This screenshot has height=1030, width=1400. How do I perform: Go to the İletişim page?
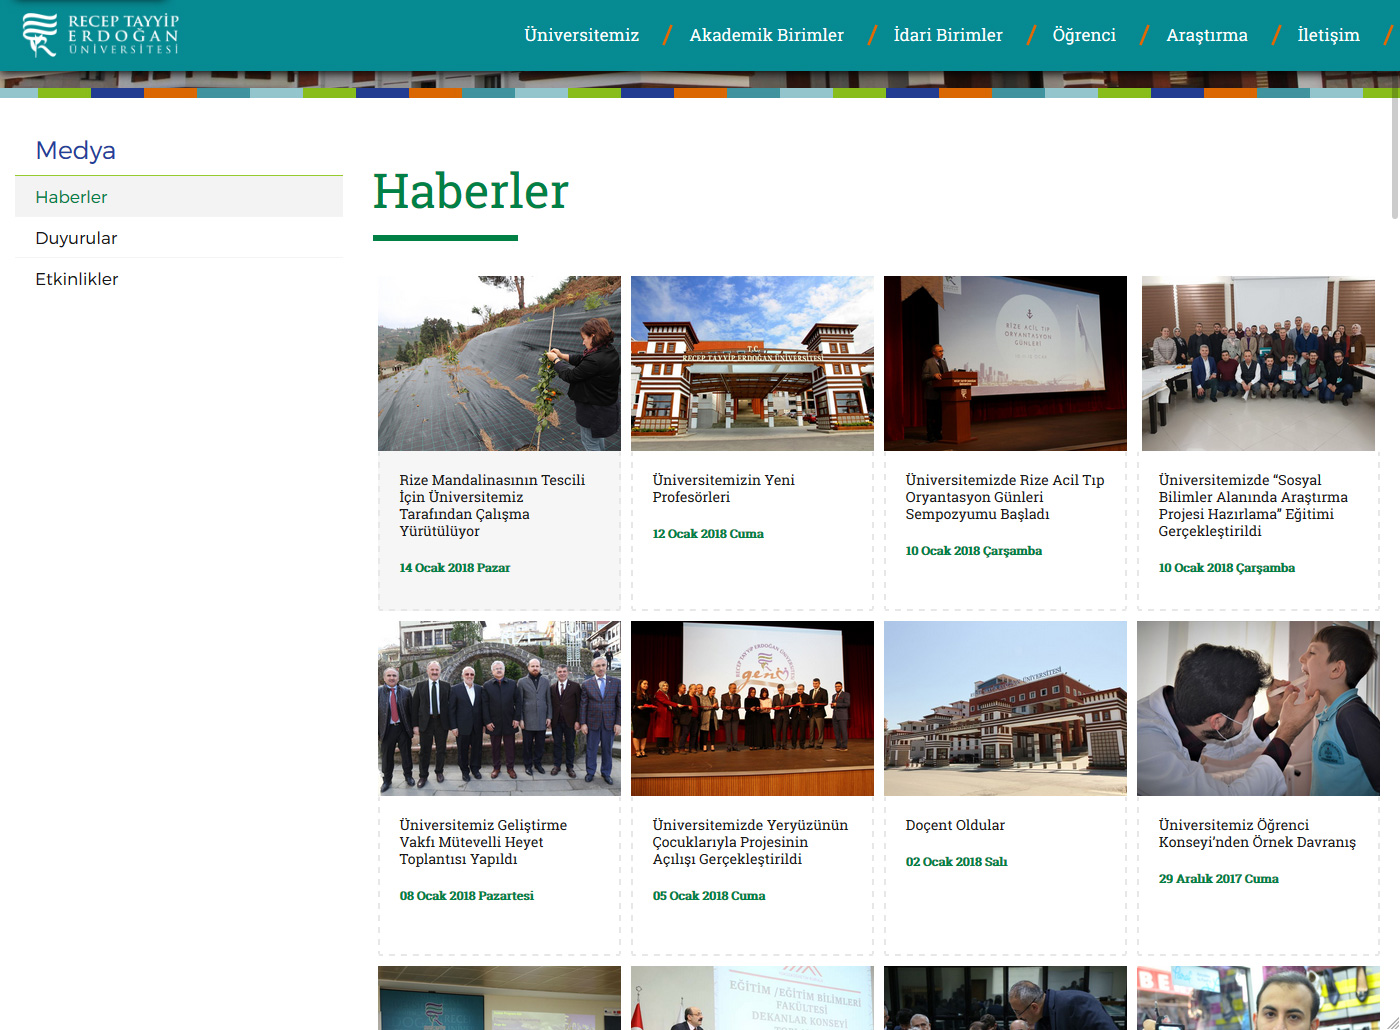point(1327,35)
